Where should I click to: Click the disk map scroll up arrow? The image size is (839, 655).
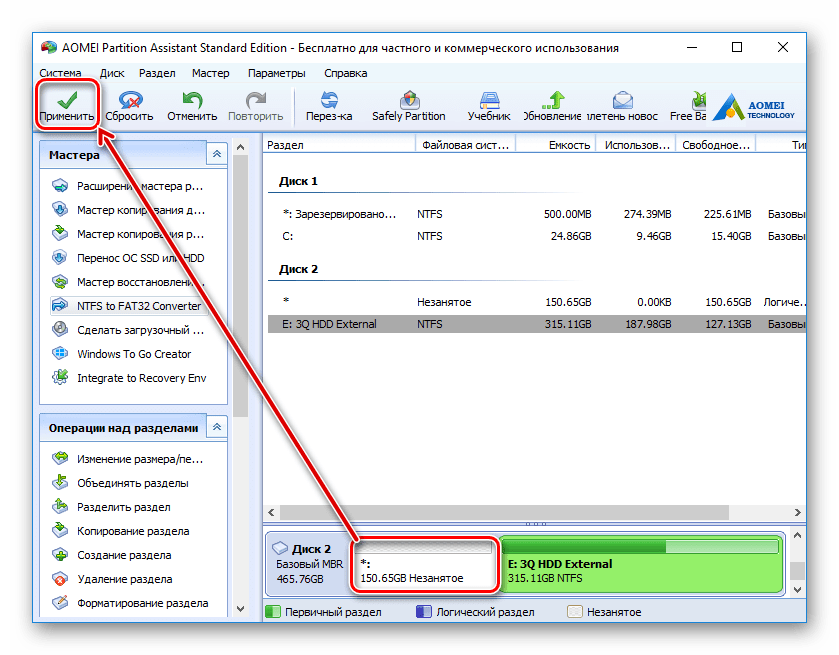tap(797, 535)
